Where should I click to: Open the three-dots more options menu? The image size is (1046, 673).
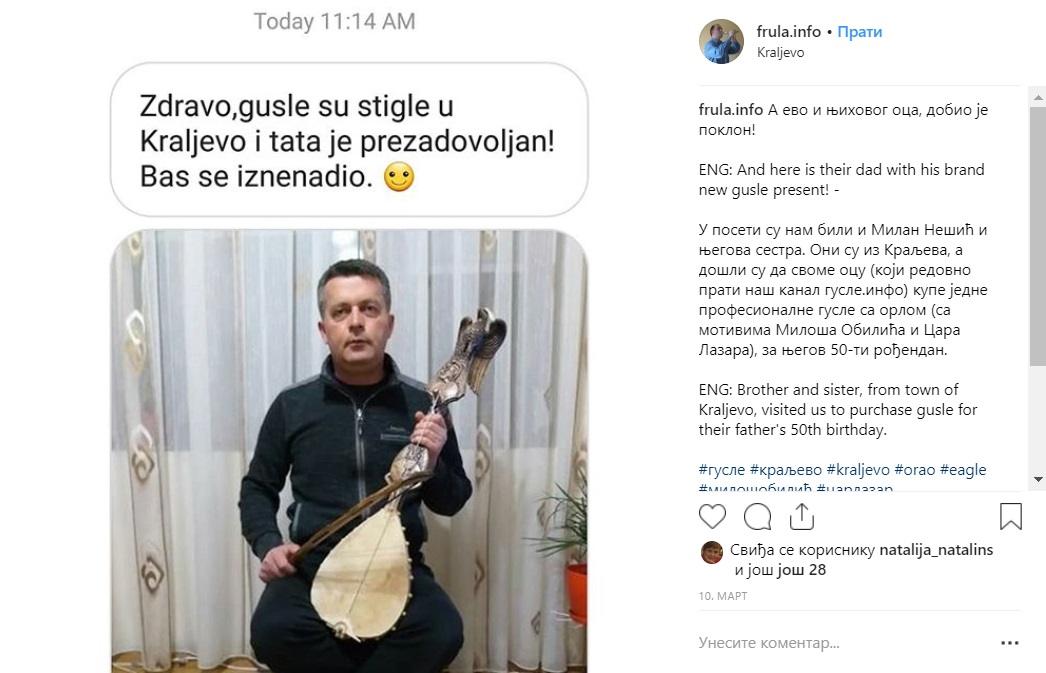click(1009, 643)
